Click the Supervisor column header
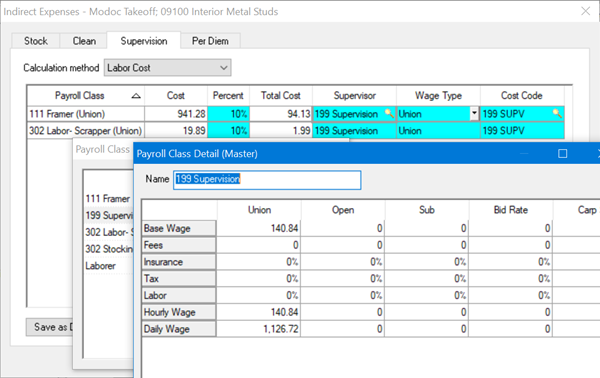The image size is (600, 378). (354, 96)
